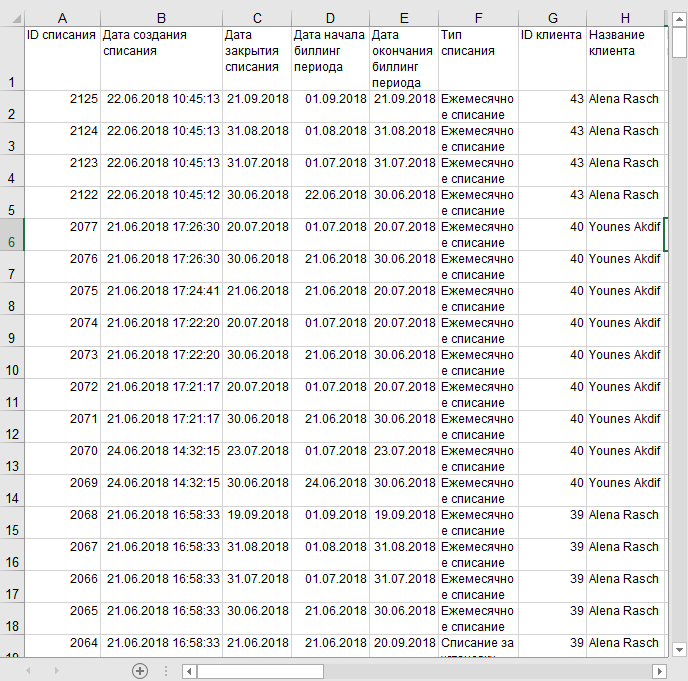Click the next sheet navigation arrow
The width and height of the screenshot is (688, 681).
(x=56, y=671)
